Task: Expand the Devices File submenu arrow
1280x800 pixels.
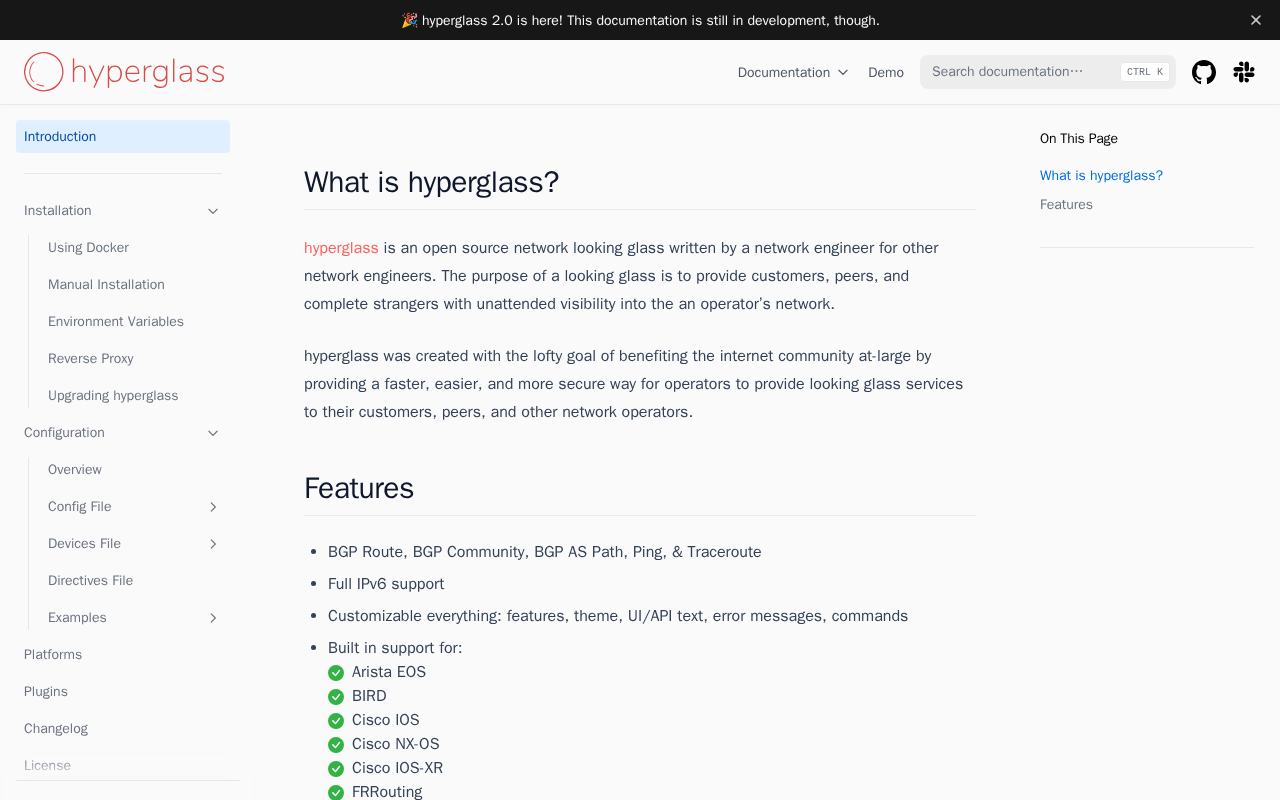Action: 213,544
